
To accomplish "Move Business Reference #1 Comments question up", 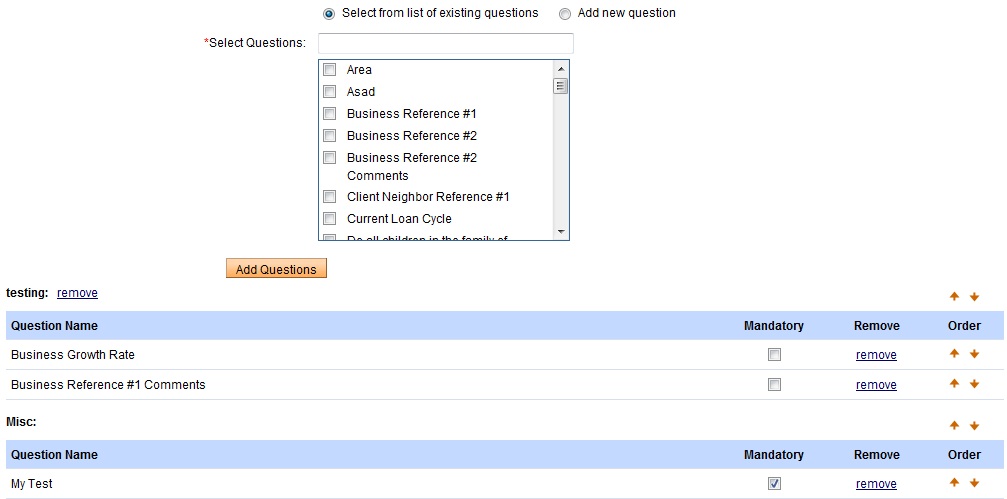I will click(954, 384).
